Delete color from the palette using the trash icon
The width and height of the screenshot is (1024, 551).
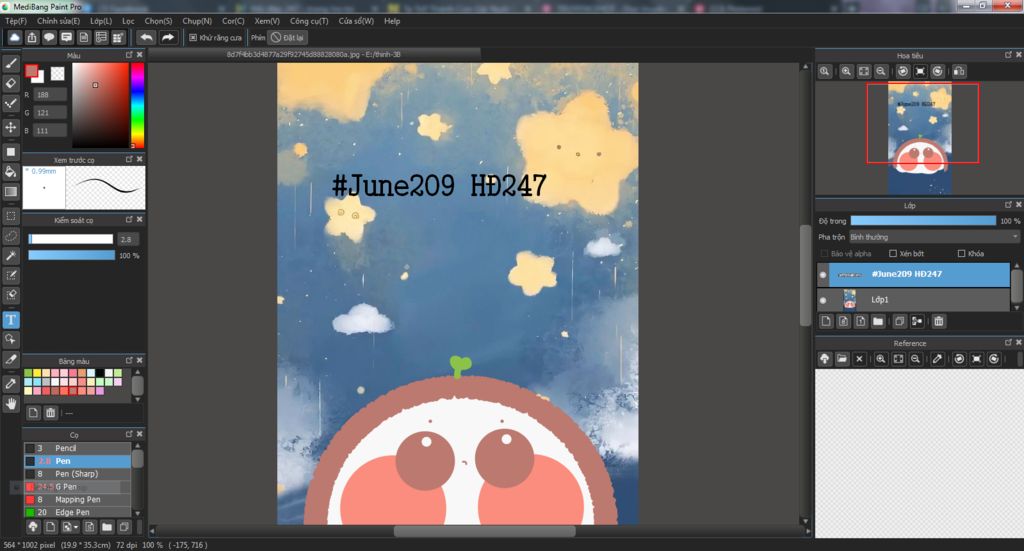(50, 413)
